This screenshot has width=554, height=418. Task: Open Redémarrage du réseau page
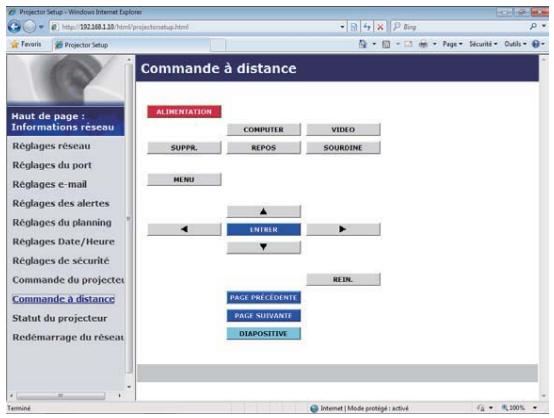coord(68,337)
